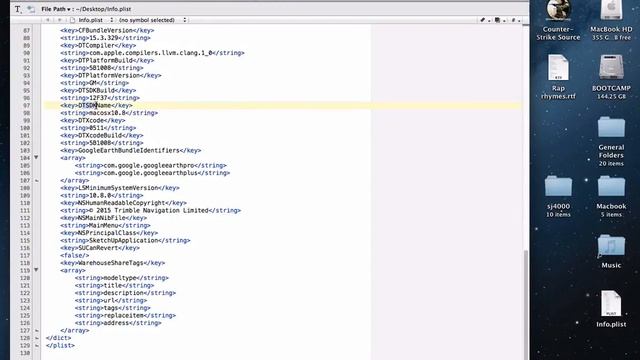Click the pencil editing icon in navigation bar
640x360 pixels.
(x=484, y=20)
